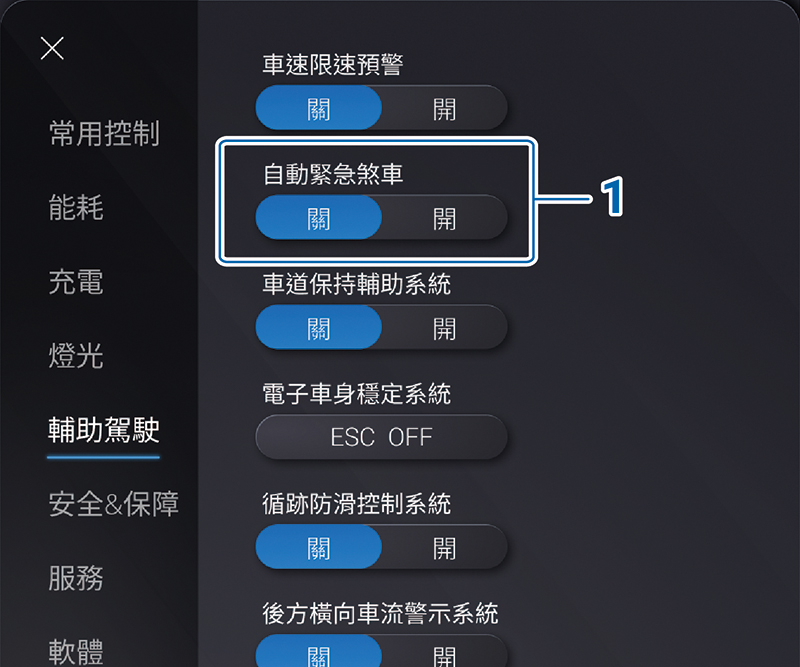Switch to 服務 section

(76, 578)
